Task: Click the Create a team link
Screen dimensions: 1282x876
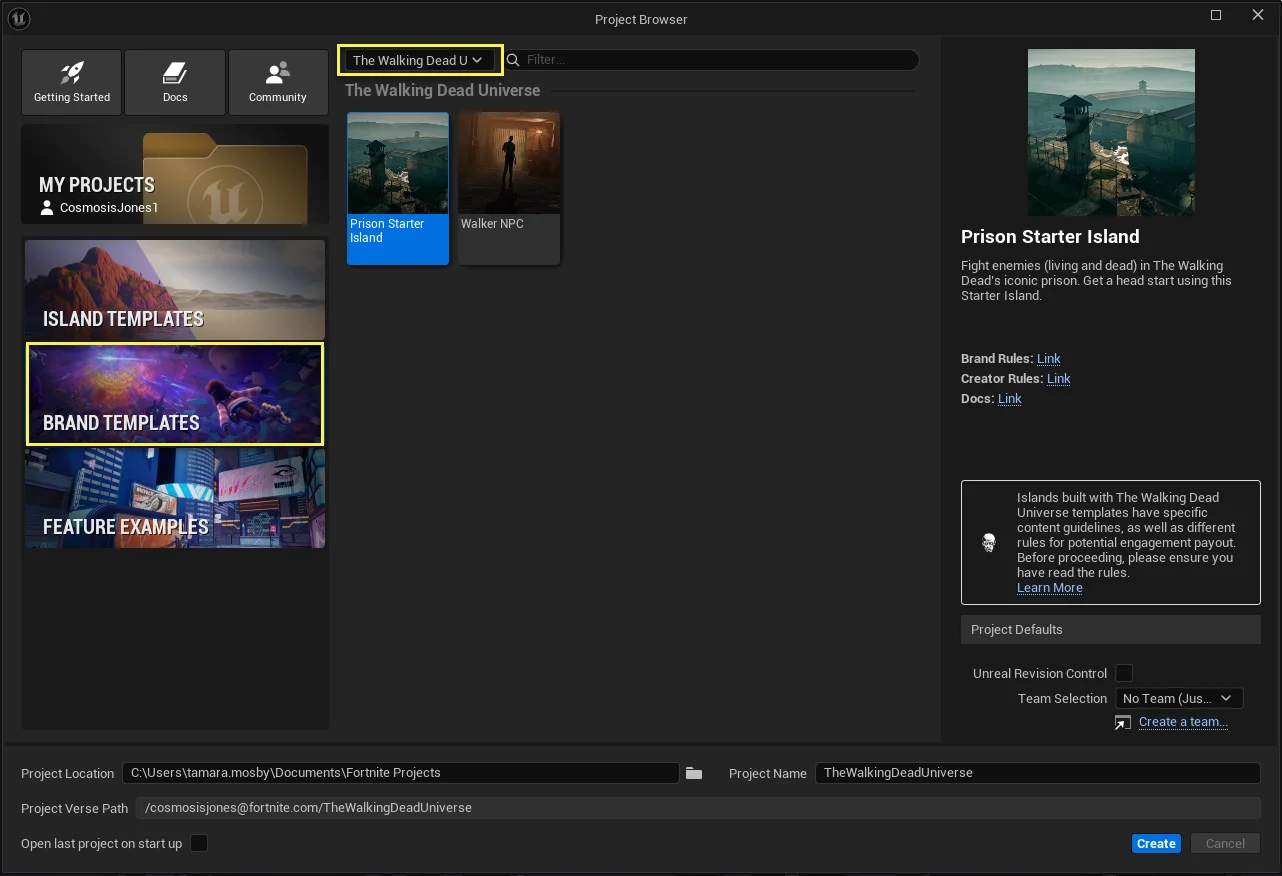Action: (1183, 722)
